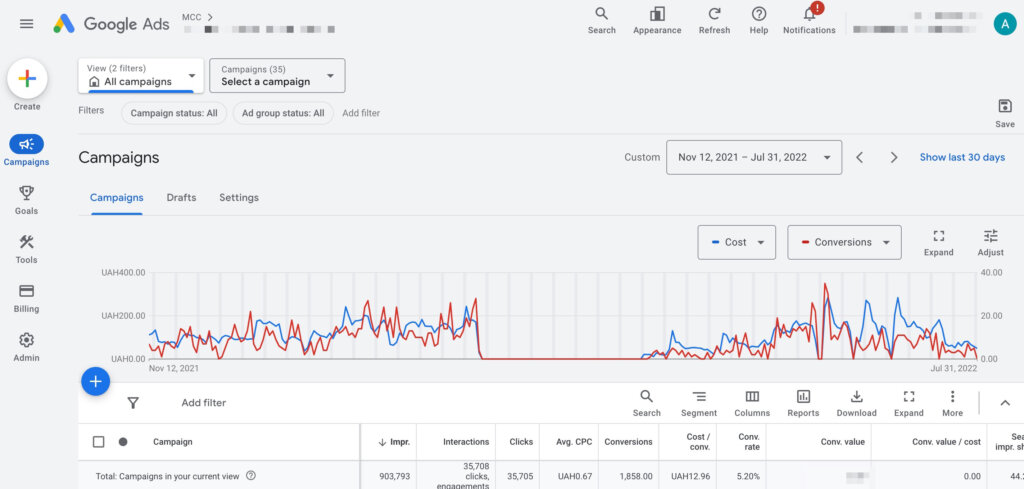The image size is (1024, 489).
Task: Click the Download icon above table
Action: [x=856, y=397]
